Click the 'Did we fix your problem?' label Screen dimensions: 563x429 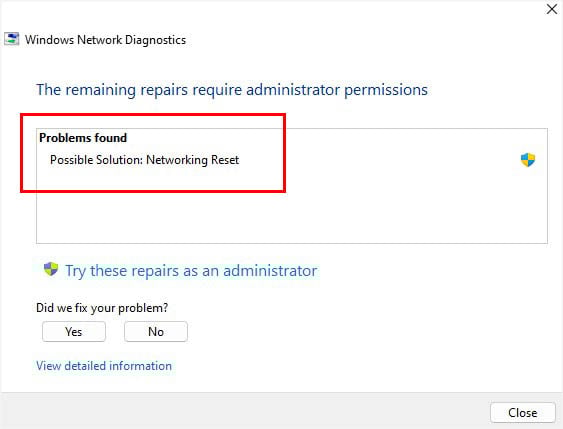(102, 308)
